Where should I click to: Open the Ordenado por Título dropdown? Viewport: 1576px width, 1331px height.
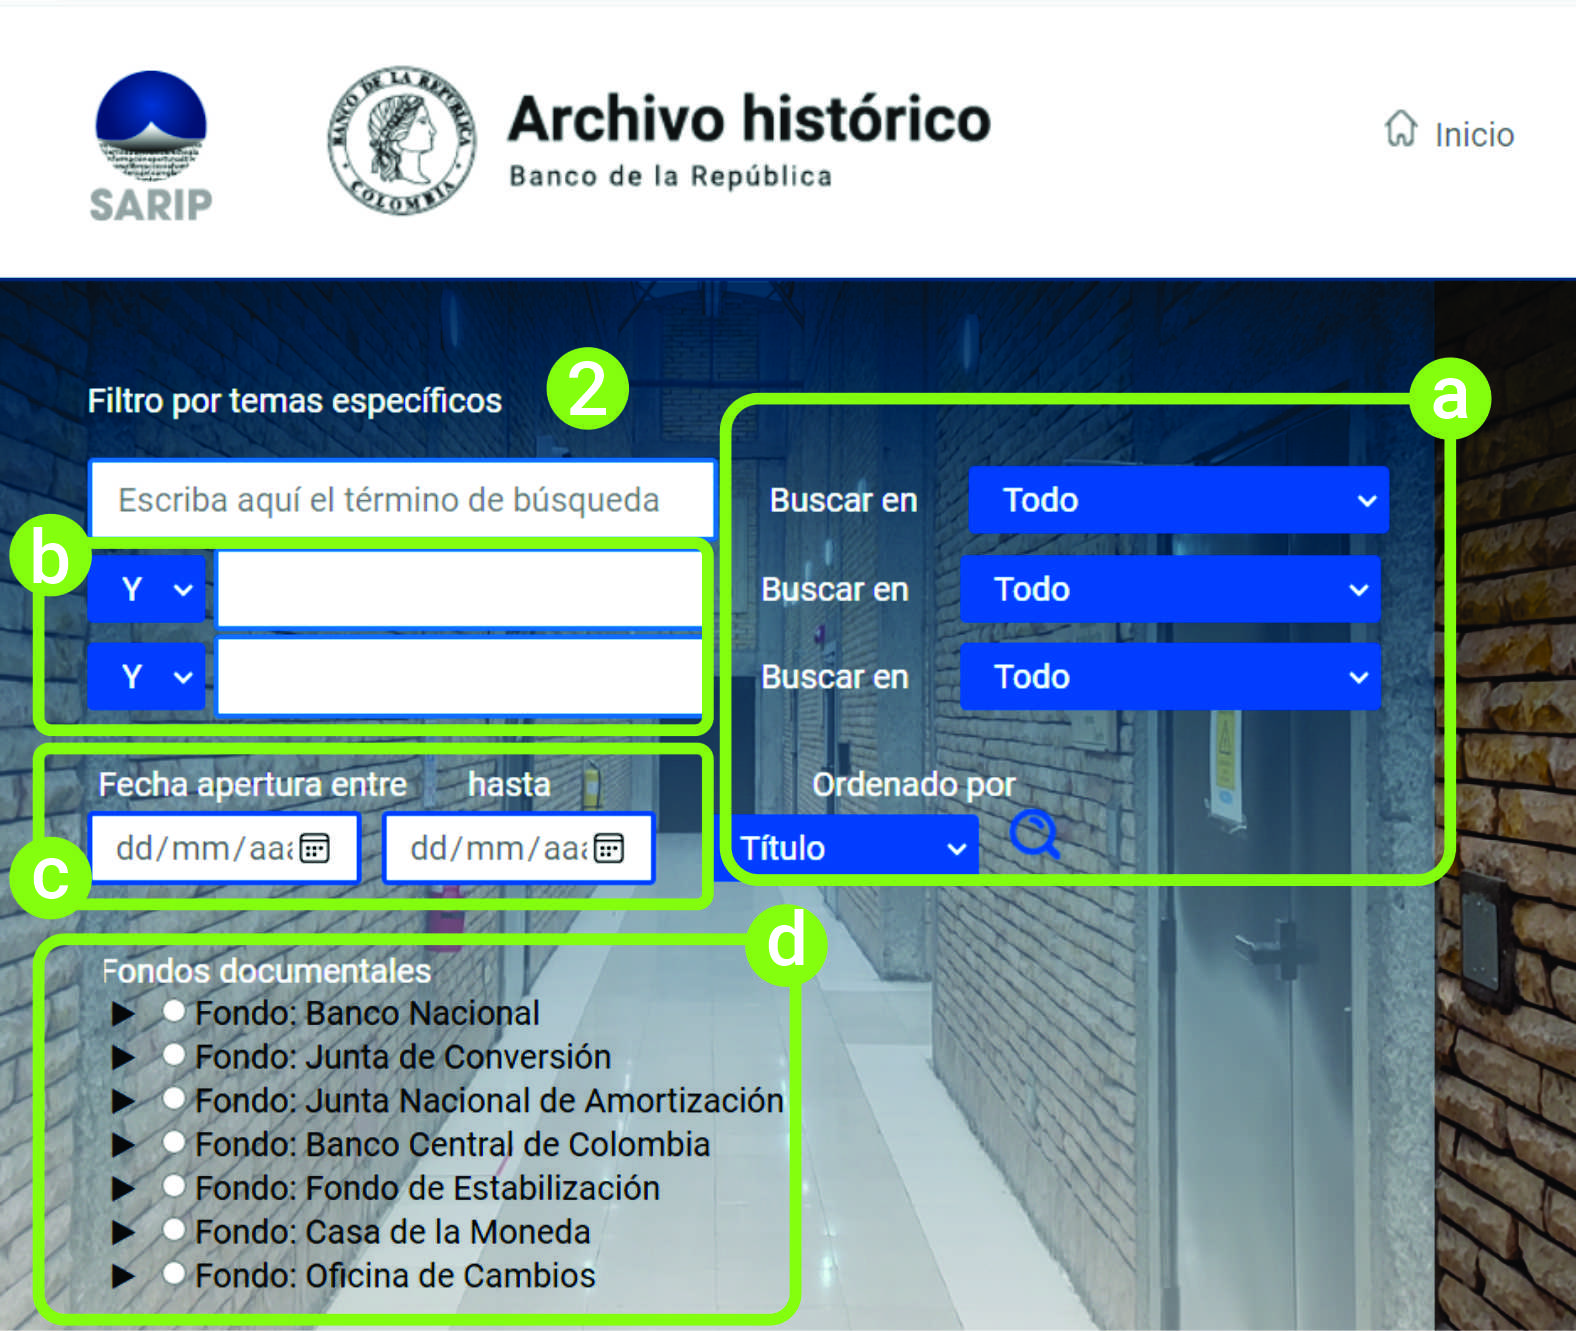[853, 848]
